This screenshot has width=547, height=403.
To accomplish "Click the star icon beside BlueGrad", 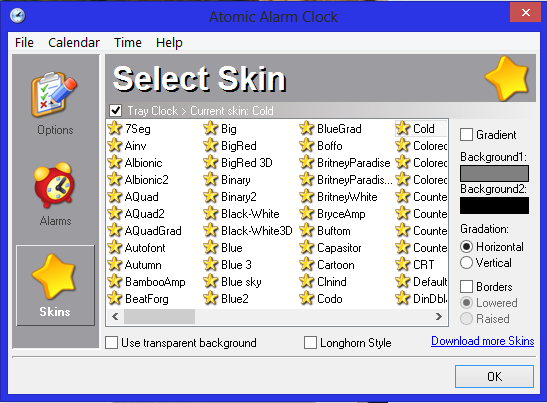I will tap(307, 128).
